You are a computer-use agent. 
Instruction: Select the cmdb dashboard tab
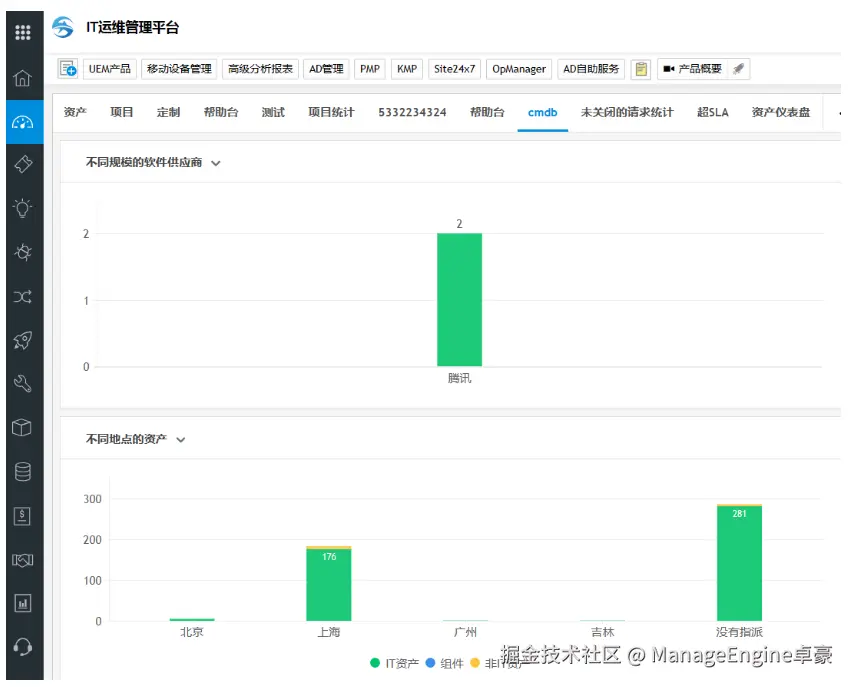(543, 113)
